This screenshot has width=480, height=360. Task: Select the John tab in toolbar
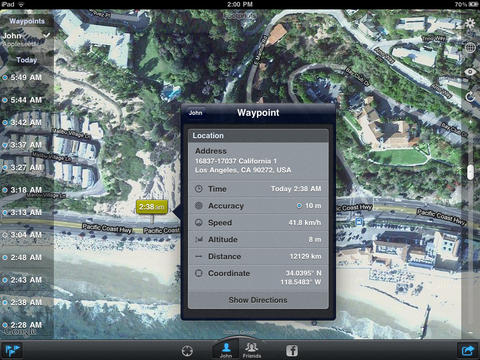(x=226, y=350)
